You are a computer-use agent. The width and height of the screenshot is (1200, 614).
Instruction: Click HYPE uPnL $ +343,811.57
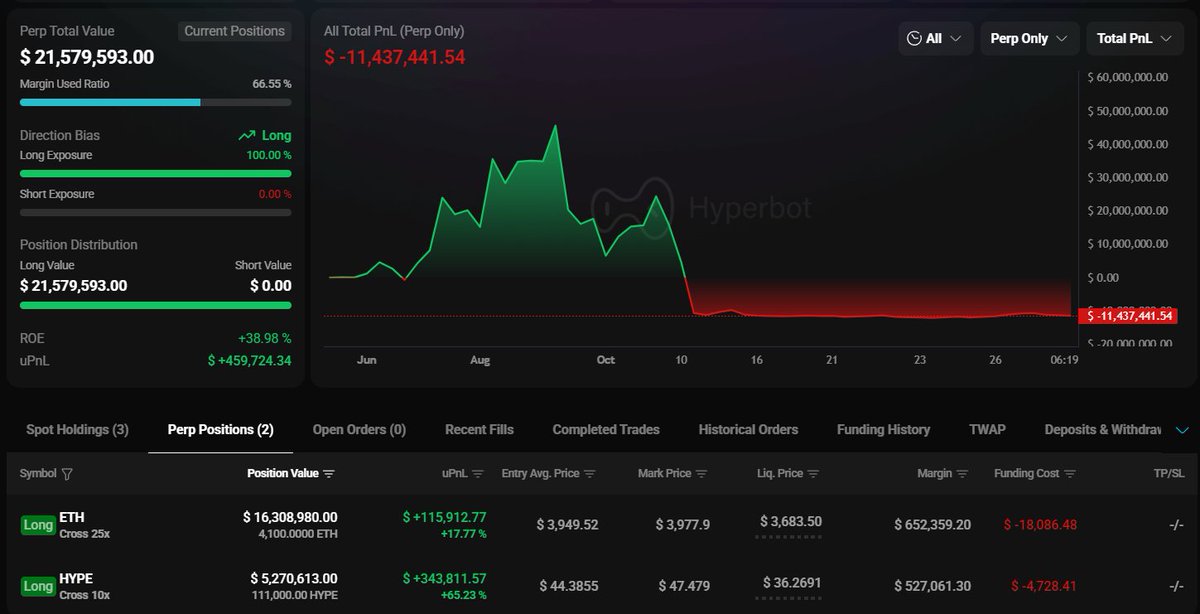point(444,578)
